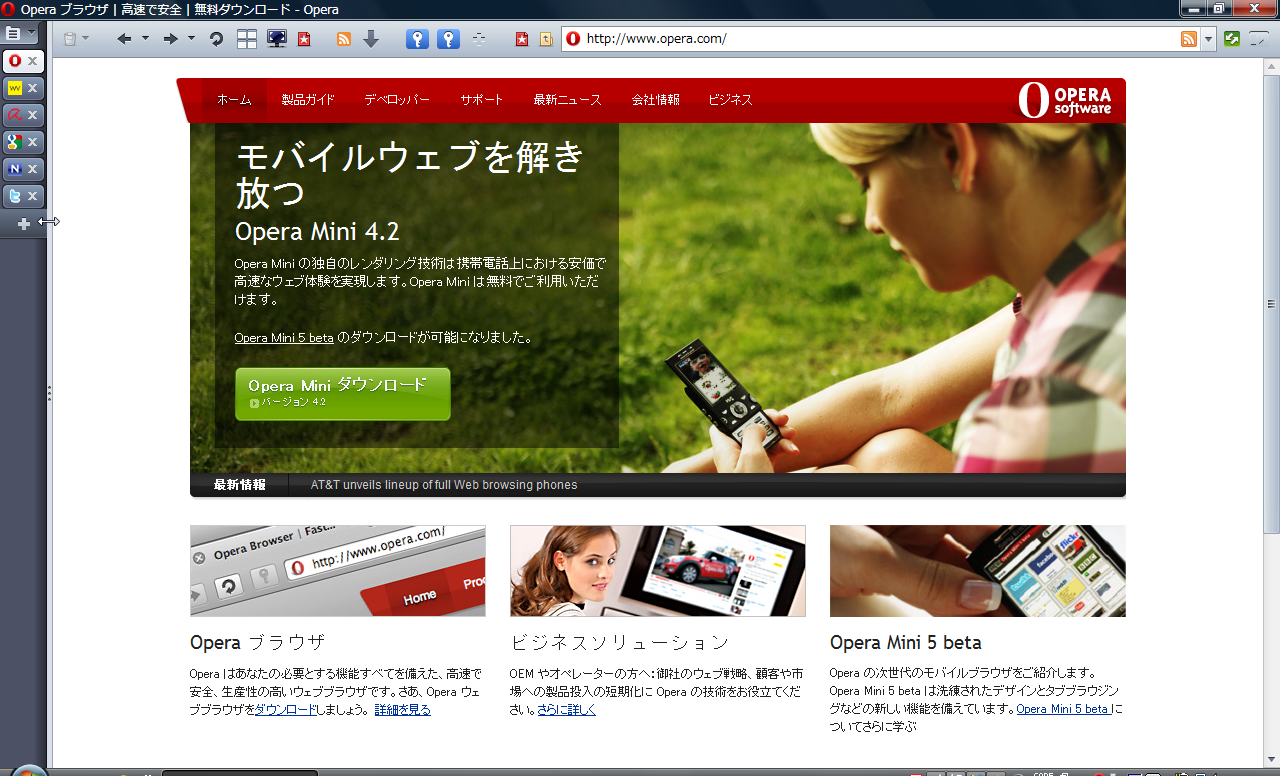Image resolution: width=1280 pixels, height=776 pixels.
Task: Click the ビジネスソリューション heading
Action: 620,642
